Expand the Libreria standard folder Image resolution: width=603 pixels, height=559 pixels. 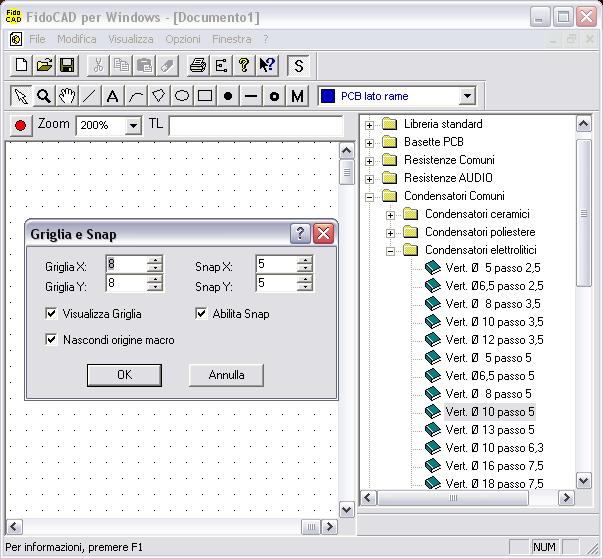point(369,125)
